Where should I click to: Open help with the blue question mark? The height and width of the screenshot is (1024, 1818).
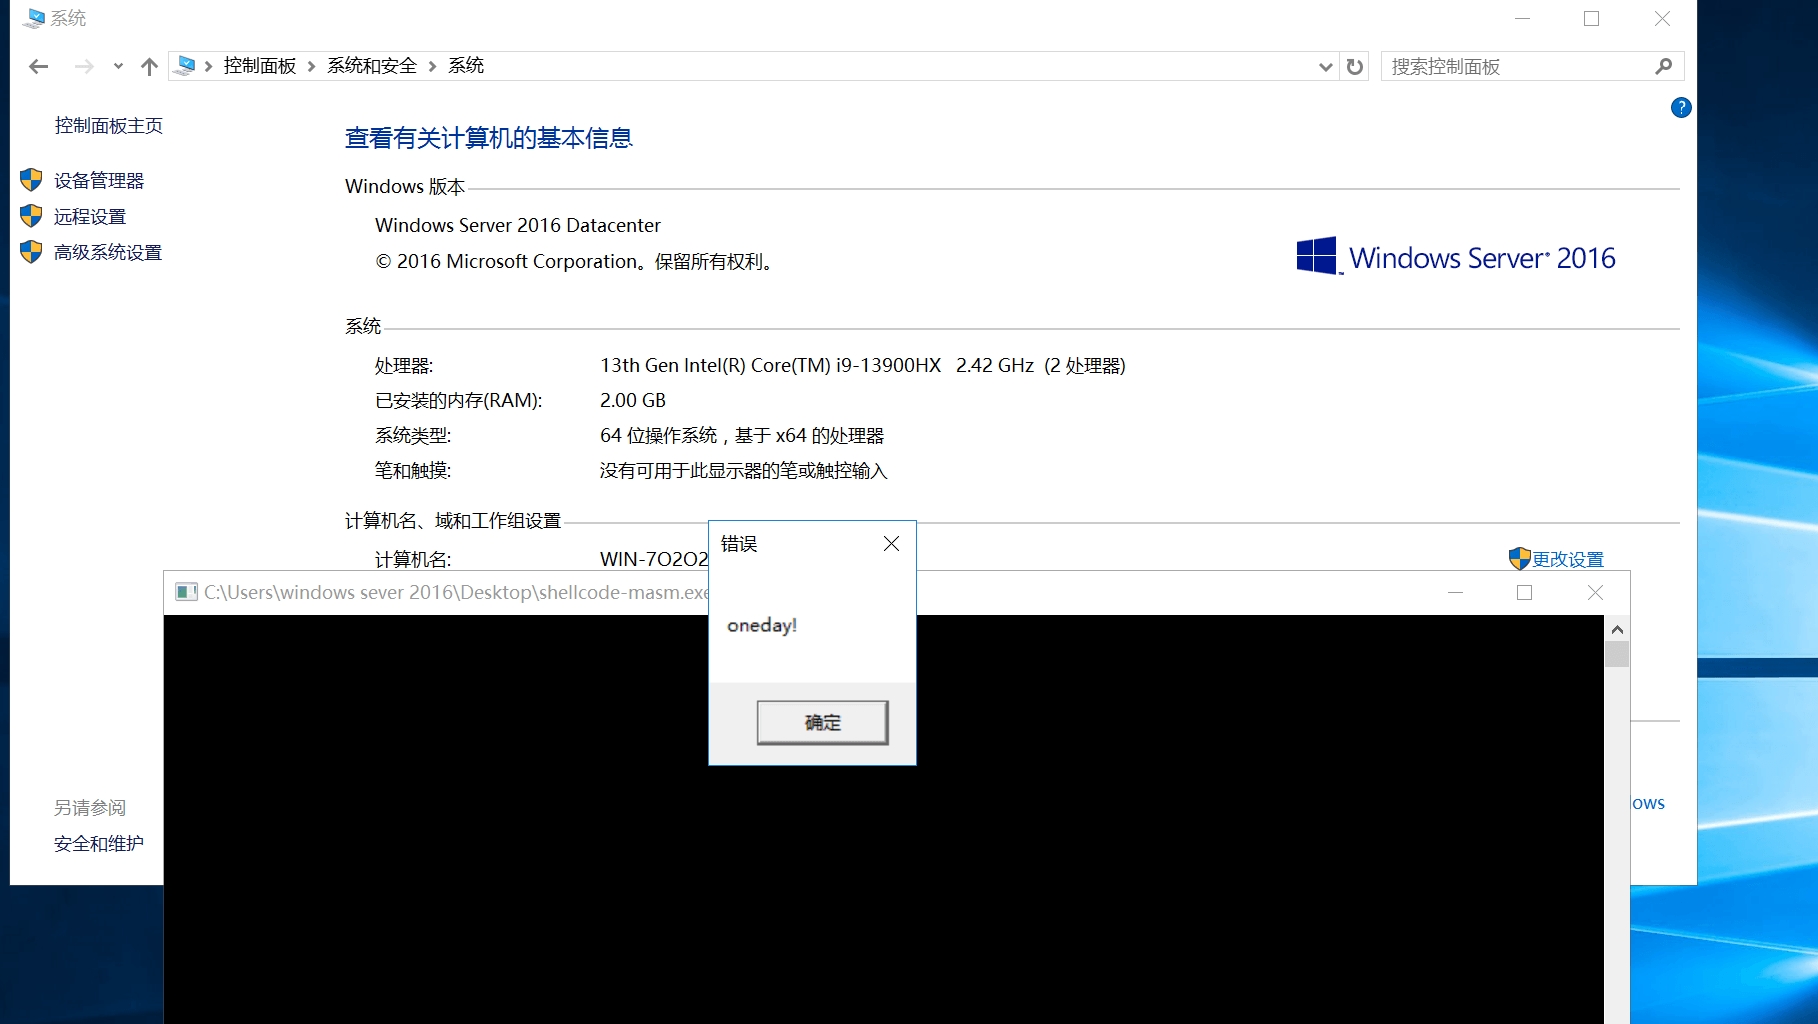[x=1680, y=108]
